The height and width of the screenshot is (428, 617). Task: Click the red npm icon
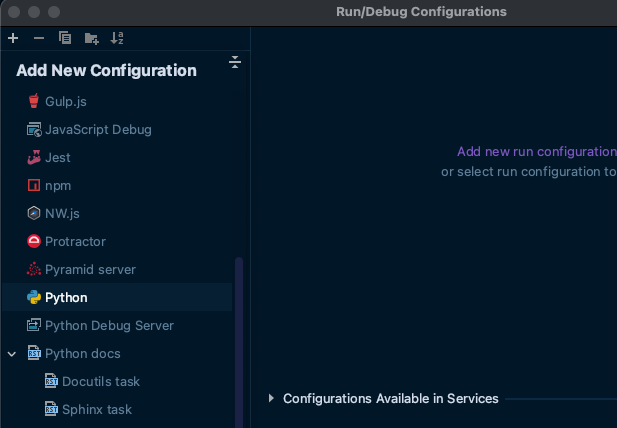[34, 185]
